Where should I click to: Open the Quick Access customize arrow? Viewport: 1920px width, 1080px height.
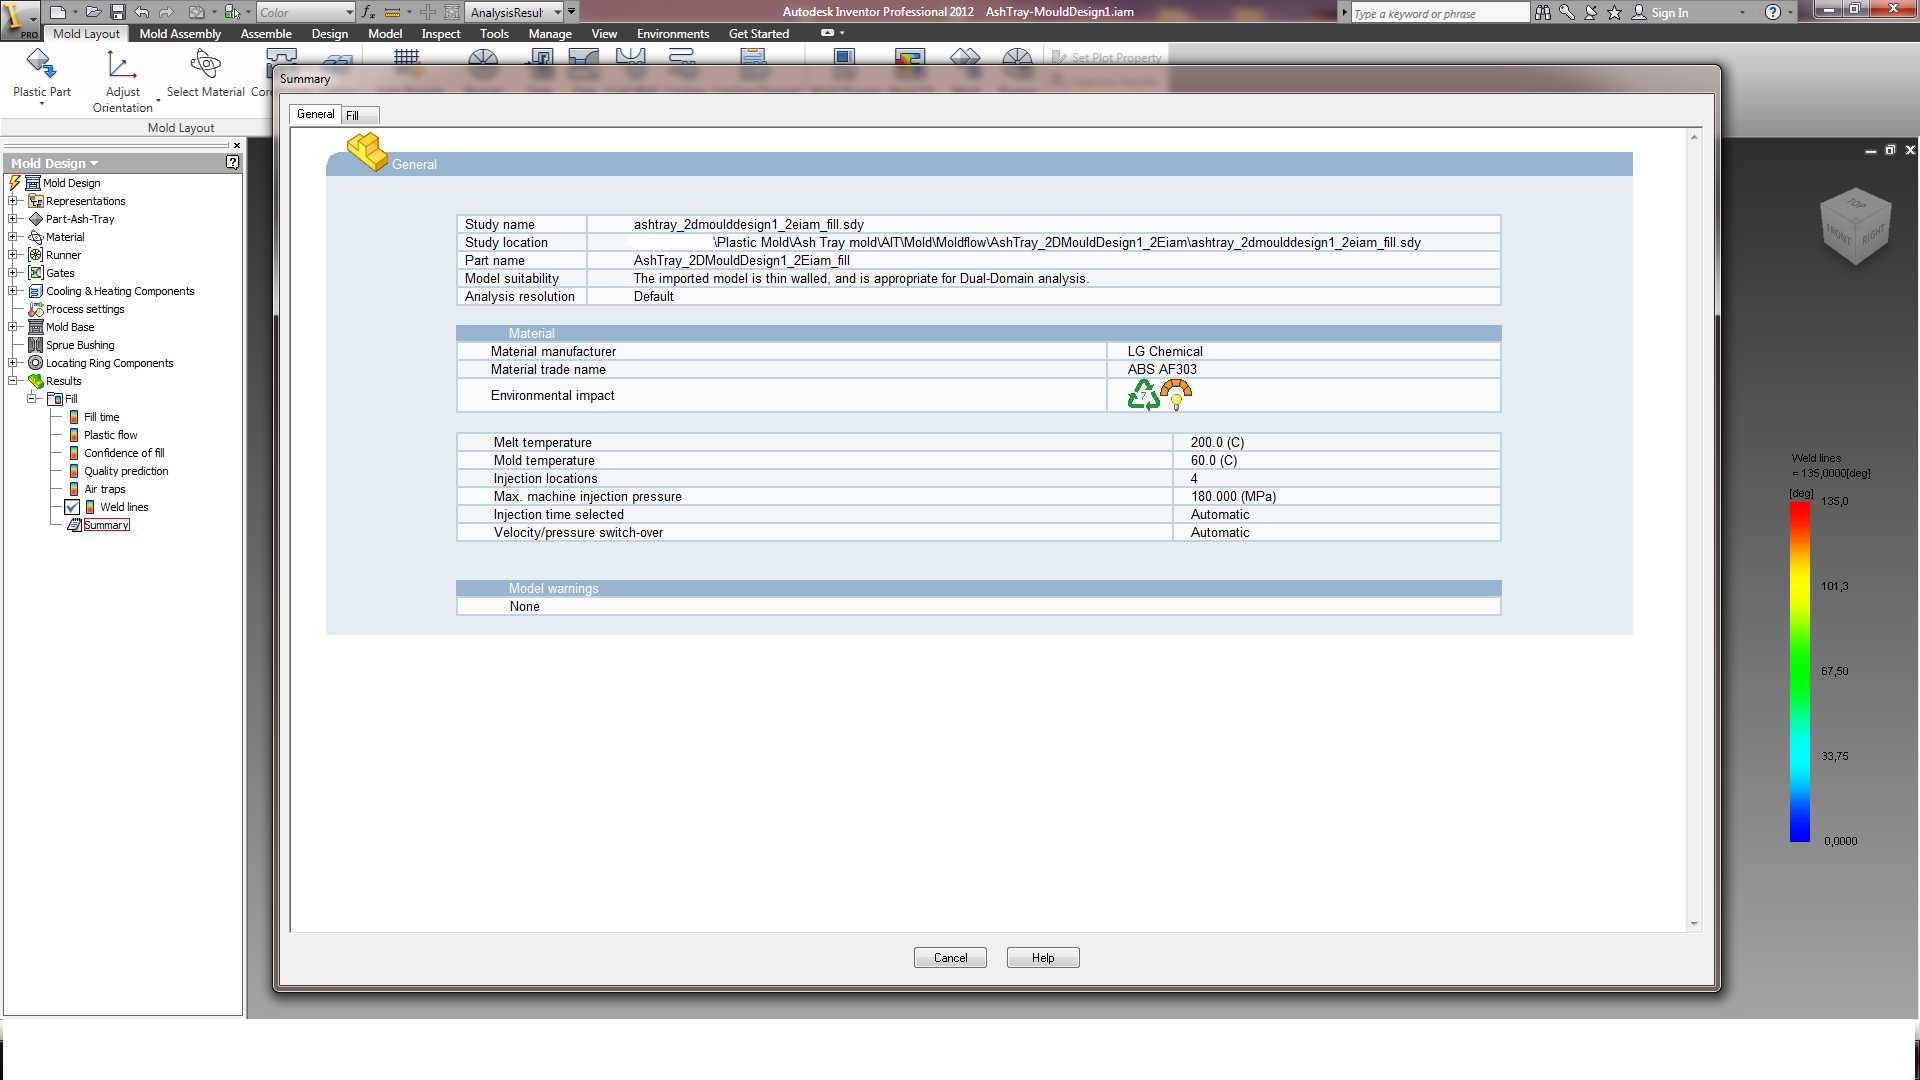pos(571,12)
